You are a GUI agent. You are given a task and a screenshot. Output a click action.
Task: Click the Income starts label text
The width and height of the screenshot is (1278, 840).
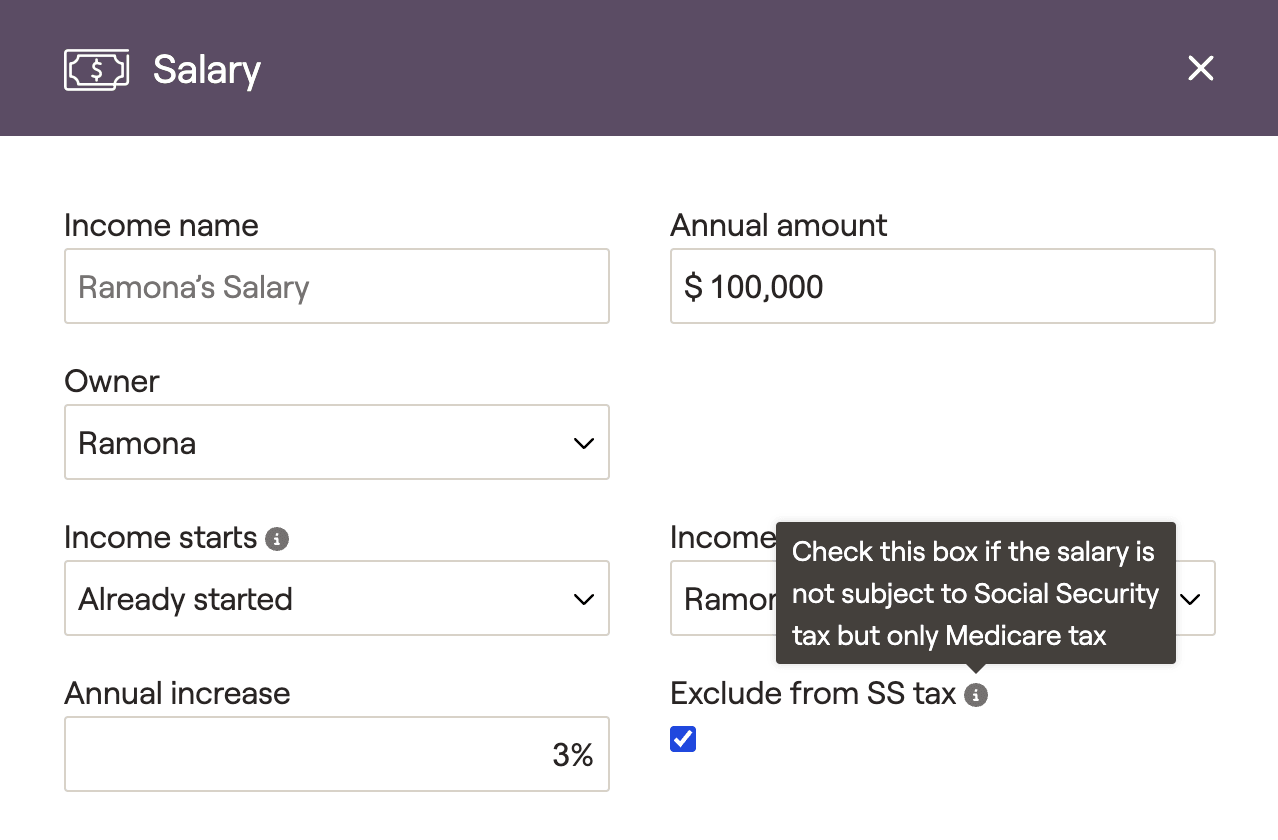tap(161, 538)
